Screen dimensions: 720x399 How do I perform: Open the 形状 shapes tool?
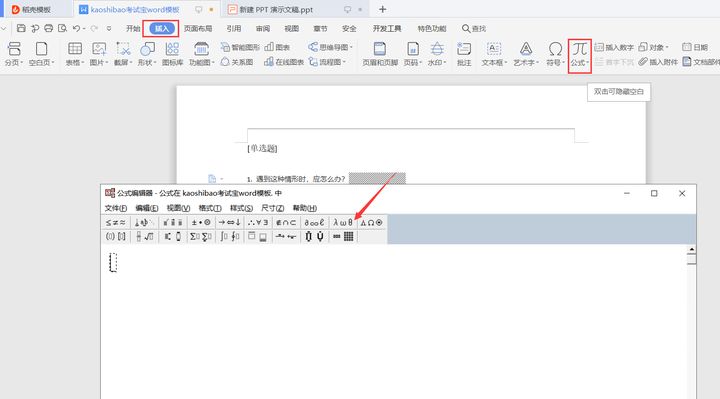tap(147, 54)
